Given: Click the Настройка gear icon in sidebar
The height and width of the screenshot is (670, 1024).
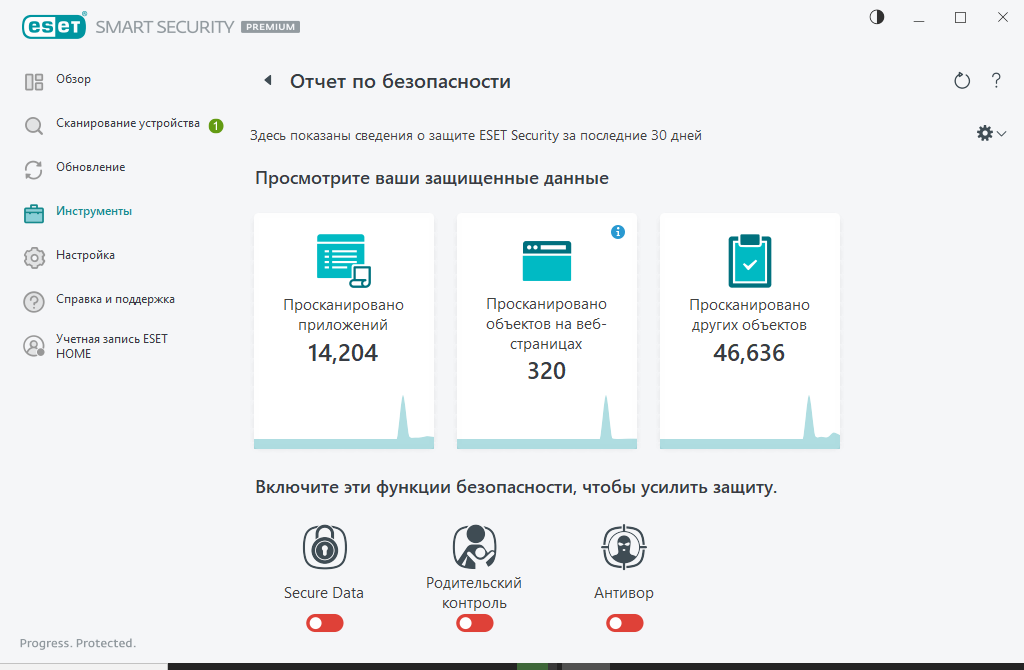Looking at the screenshot, I should 34,257.
